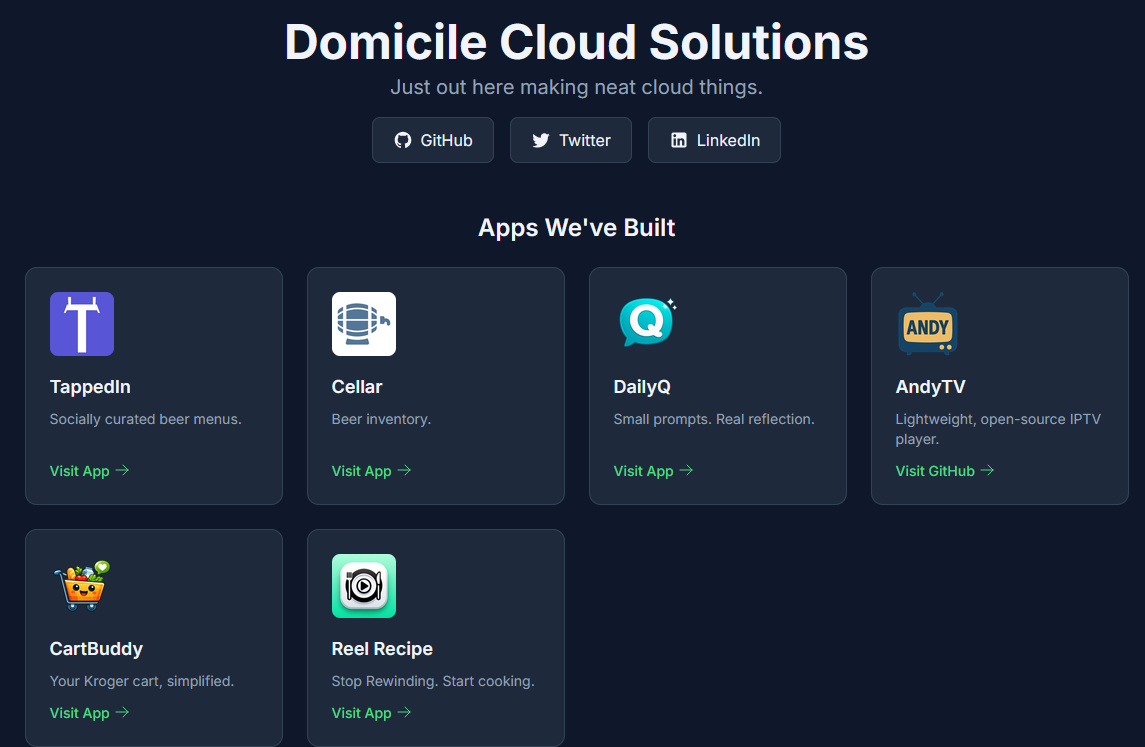Click the DailyQ speech bubble icon
Image resolution: width=1145 pixels, height=747 pixels.
click(x=646, y=324)
